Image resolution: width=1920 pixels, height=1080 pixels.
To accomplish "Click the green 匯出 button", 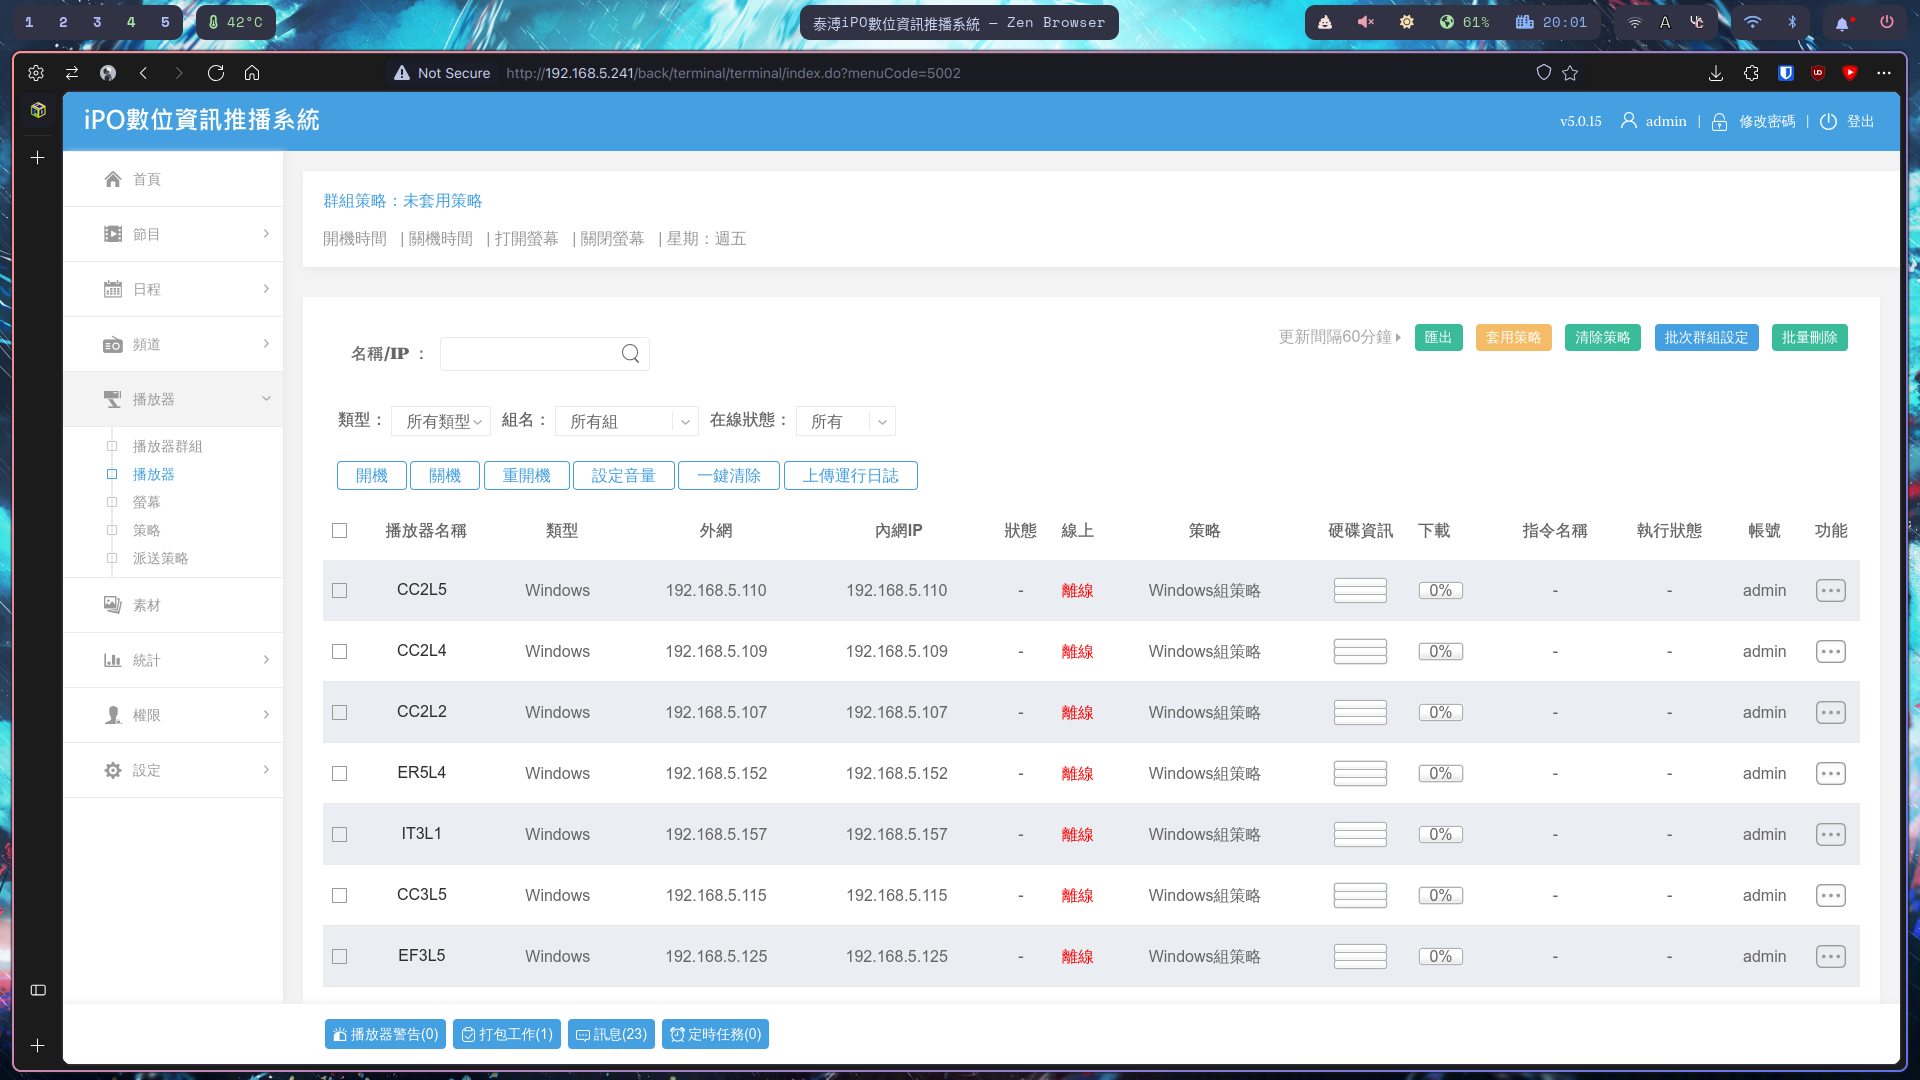I will tap(1438, 337).
